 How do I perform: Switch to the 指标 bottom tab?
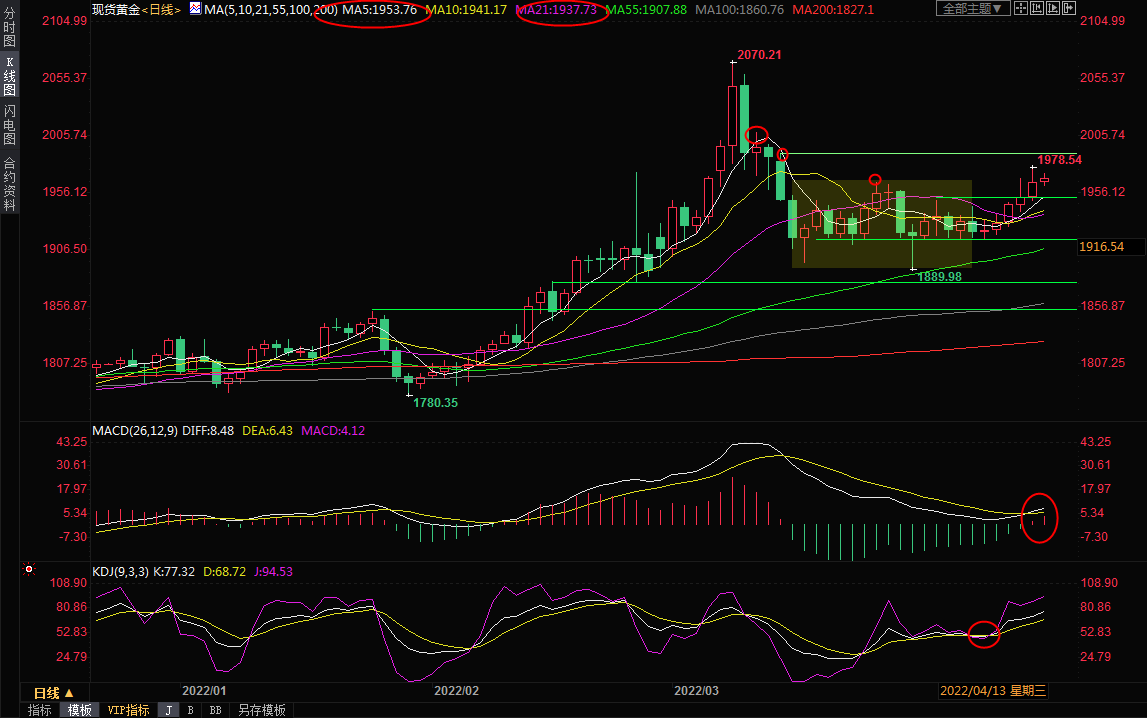coord(40,710)
